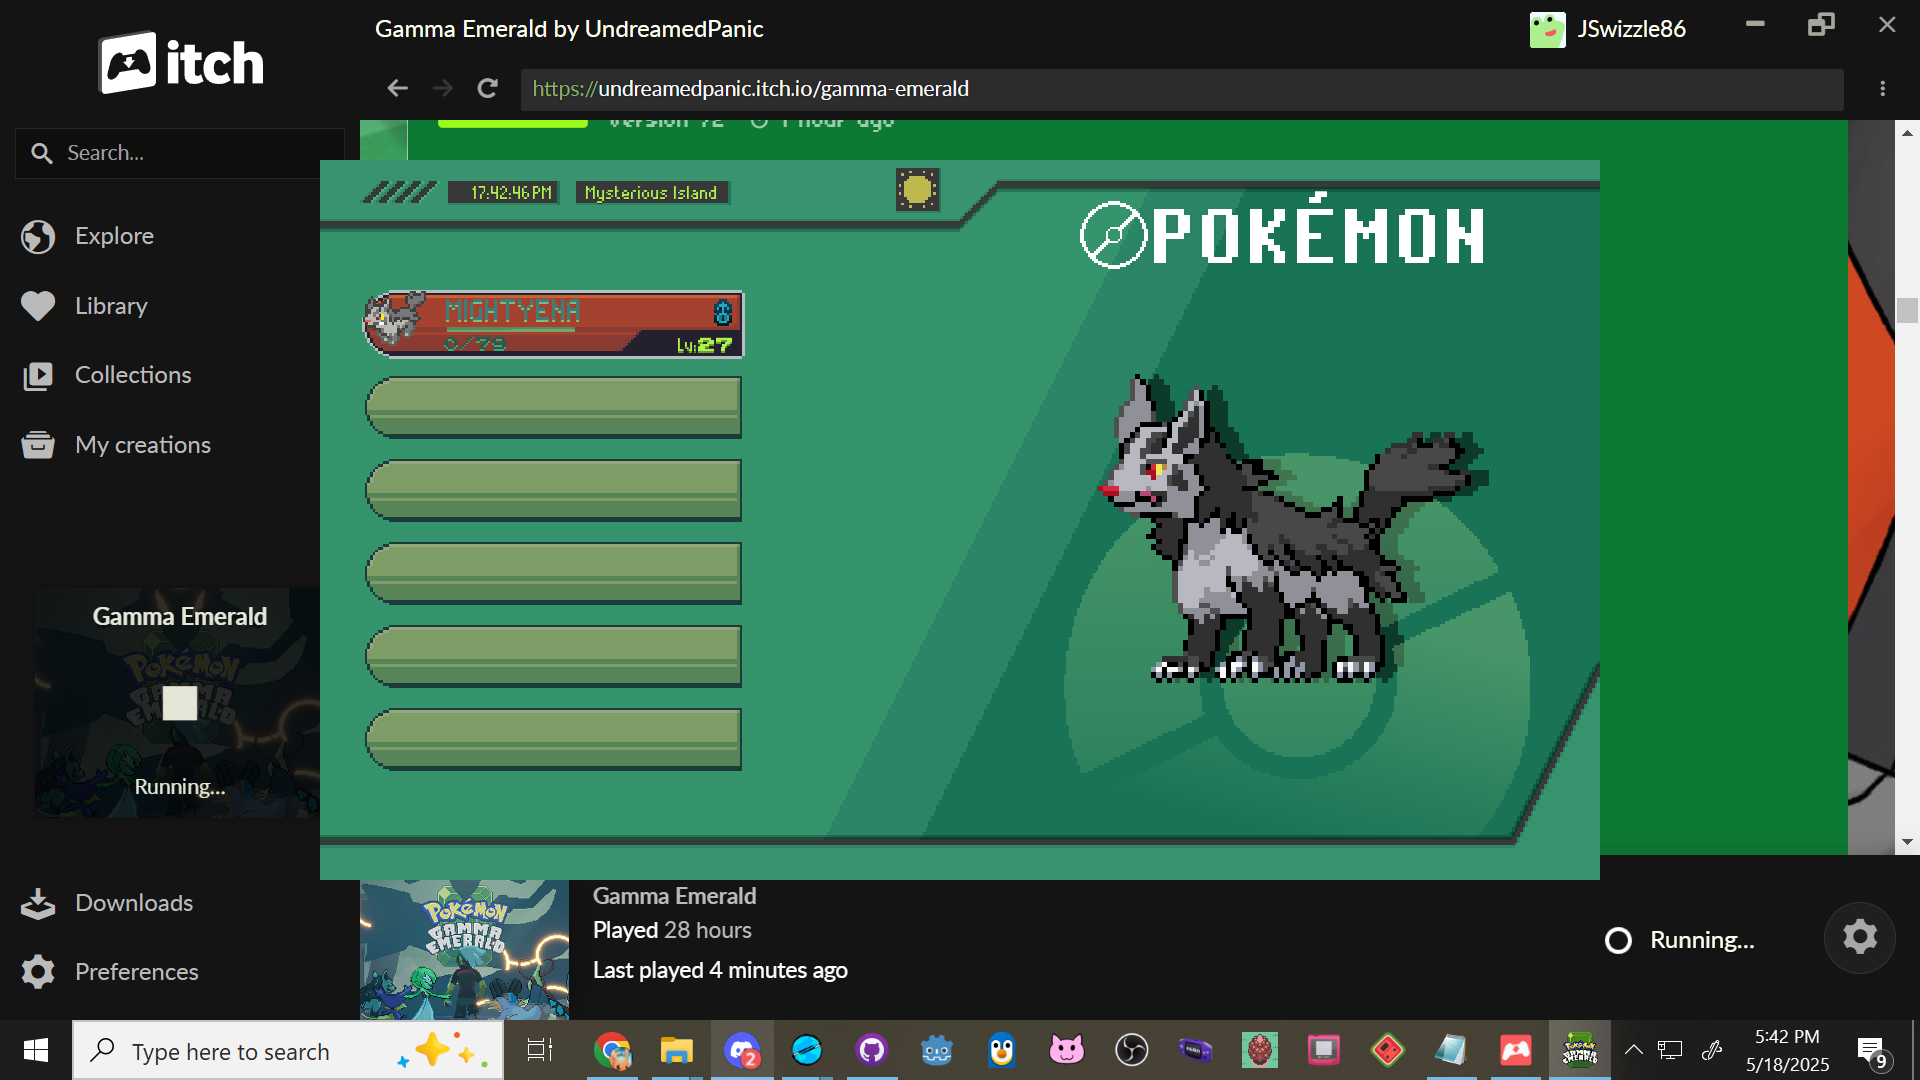This screenshot has height=1080, width=1920.
Task: Open the itch app taskbar icon
Action: tap(1515, 1051)
